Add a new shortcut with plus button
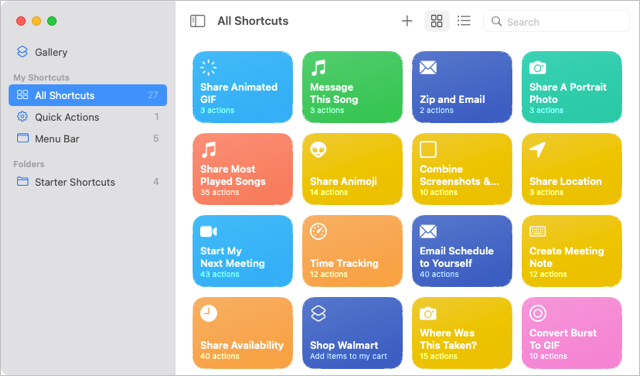This screenshot has width=640, height=376. pyautogui.click(x=407, y=21)
